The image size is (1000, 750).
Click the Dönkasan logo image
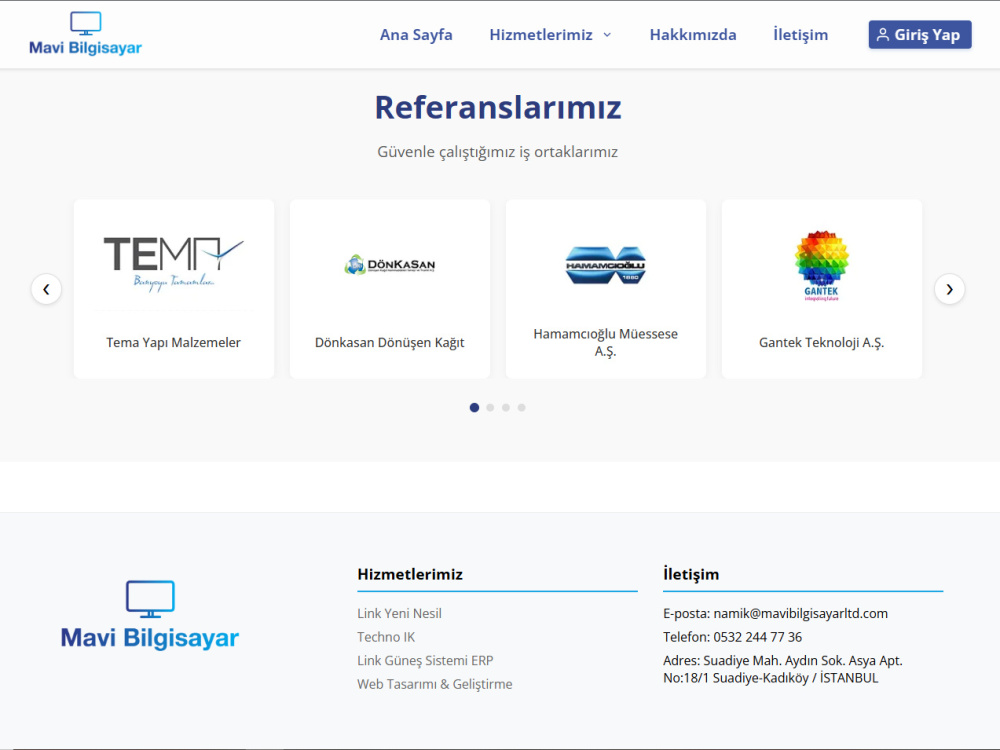(390, 265)
